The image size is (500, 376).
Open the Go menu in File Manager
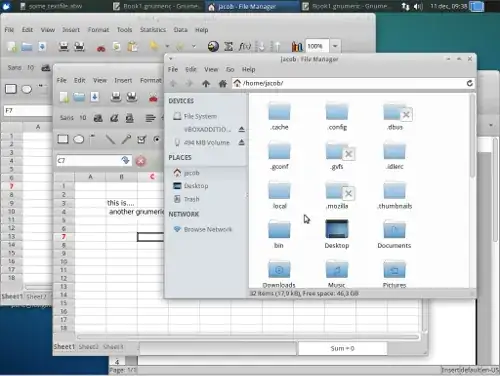tap(230, 69)
